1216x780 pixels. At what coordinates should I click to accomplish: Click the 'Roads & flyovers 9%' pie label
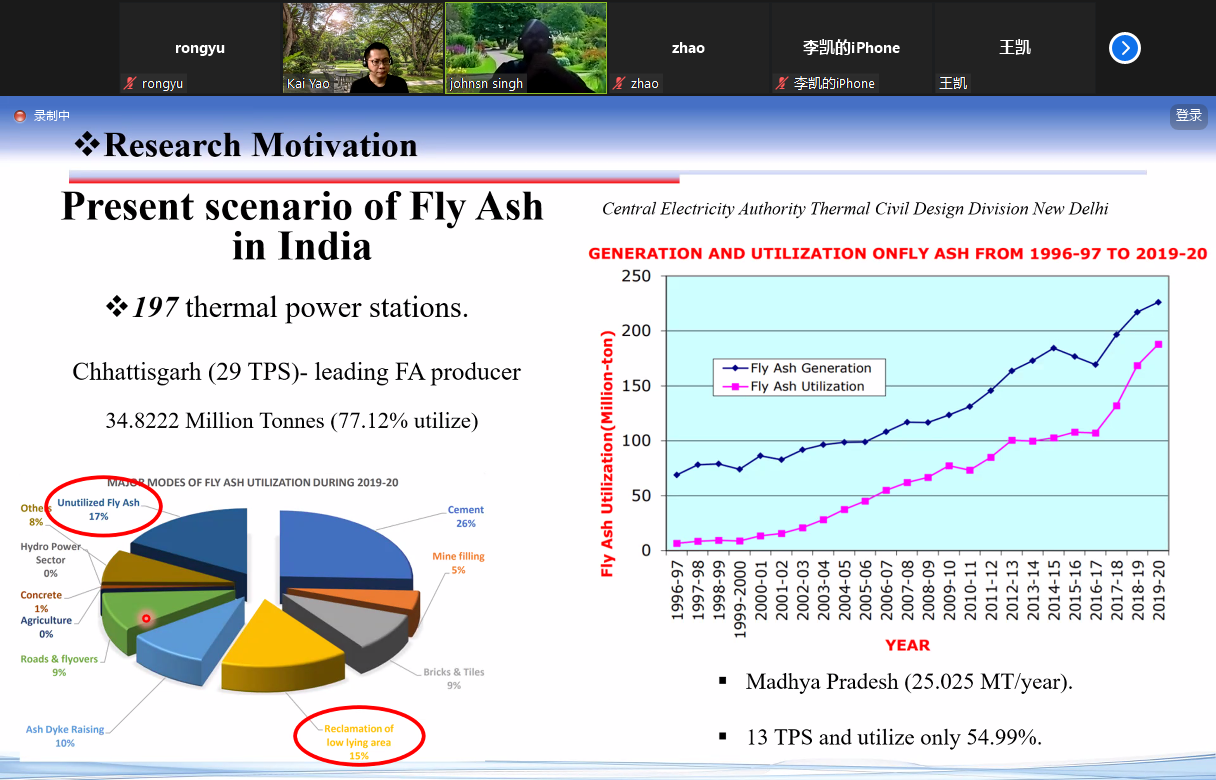pos(59,666)
